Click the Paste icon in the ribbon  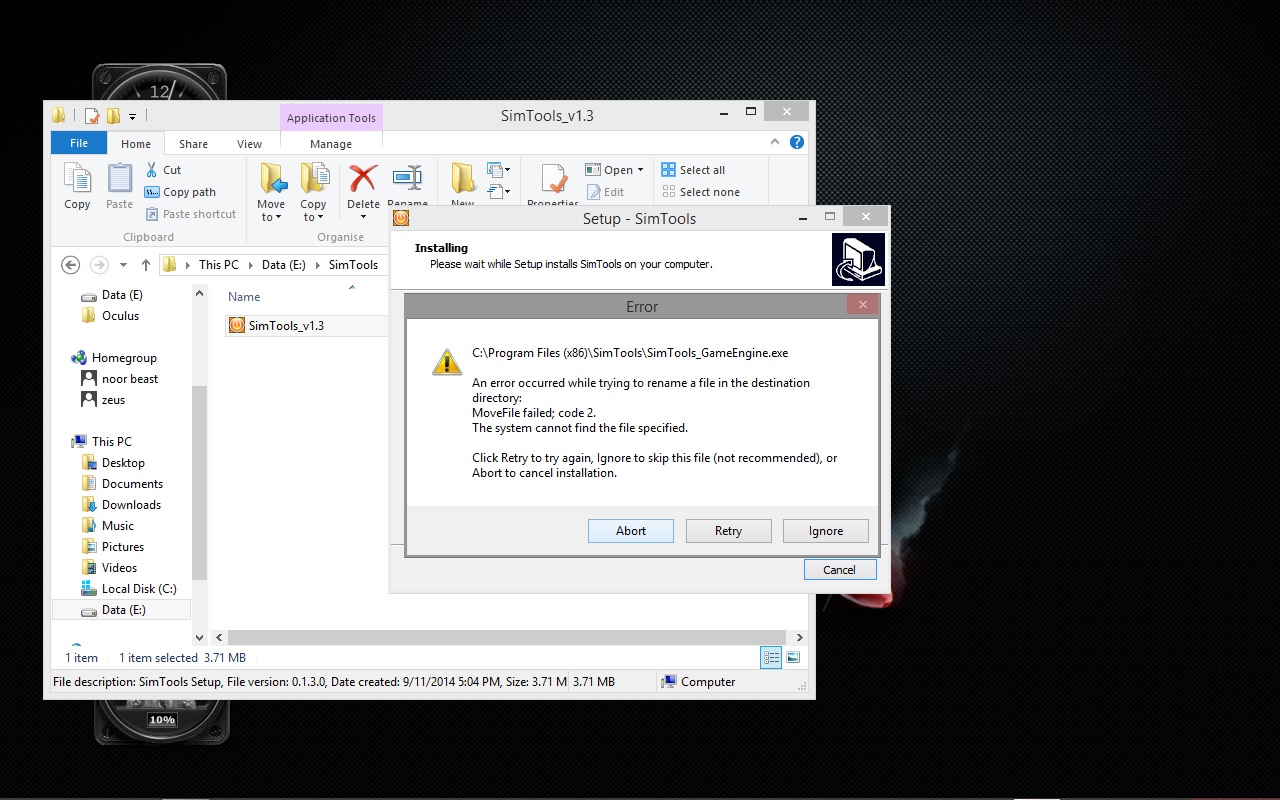[x=119, y=183]
